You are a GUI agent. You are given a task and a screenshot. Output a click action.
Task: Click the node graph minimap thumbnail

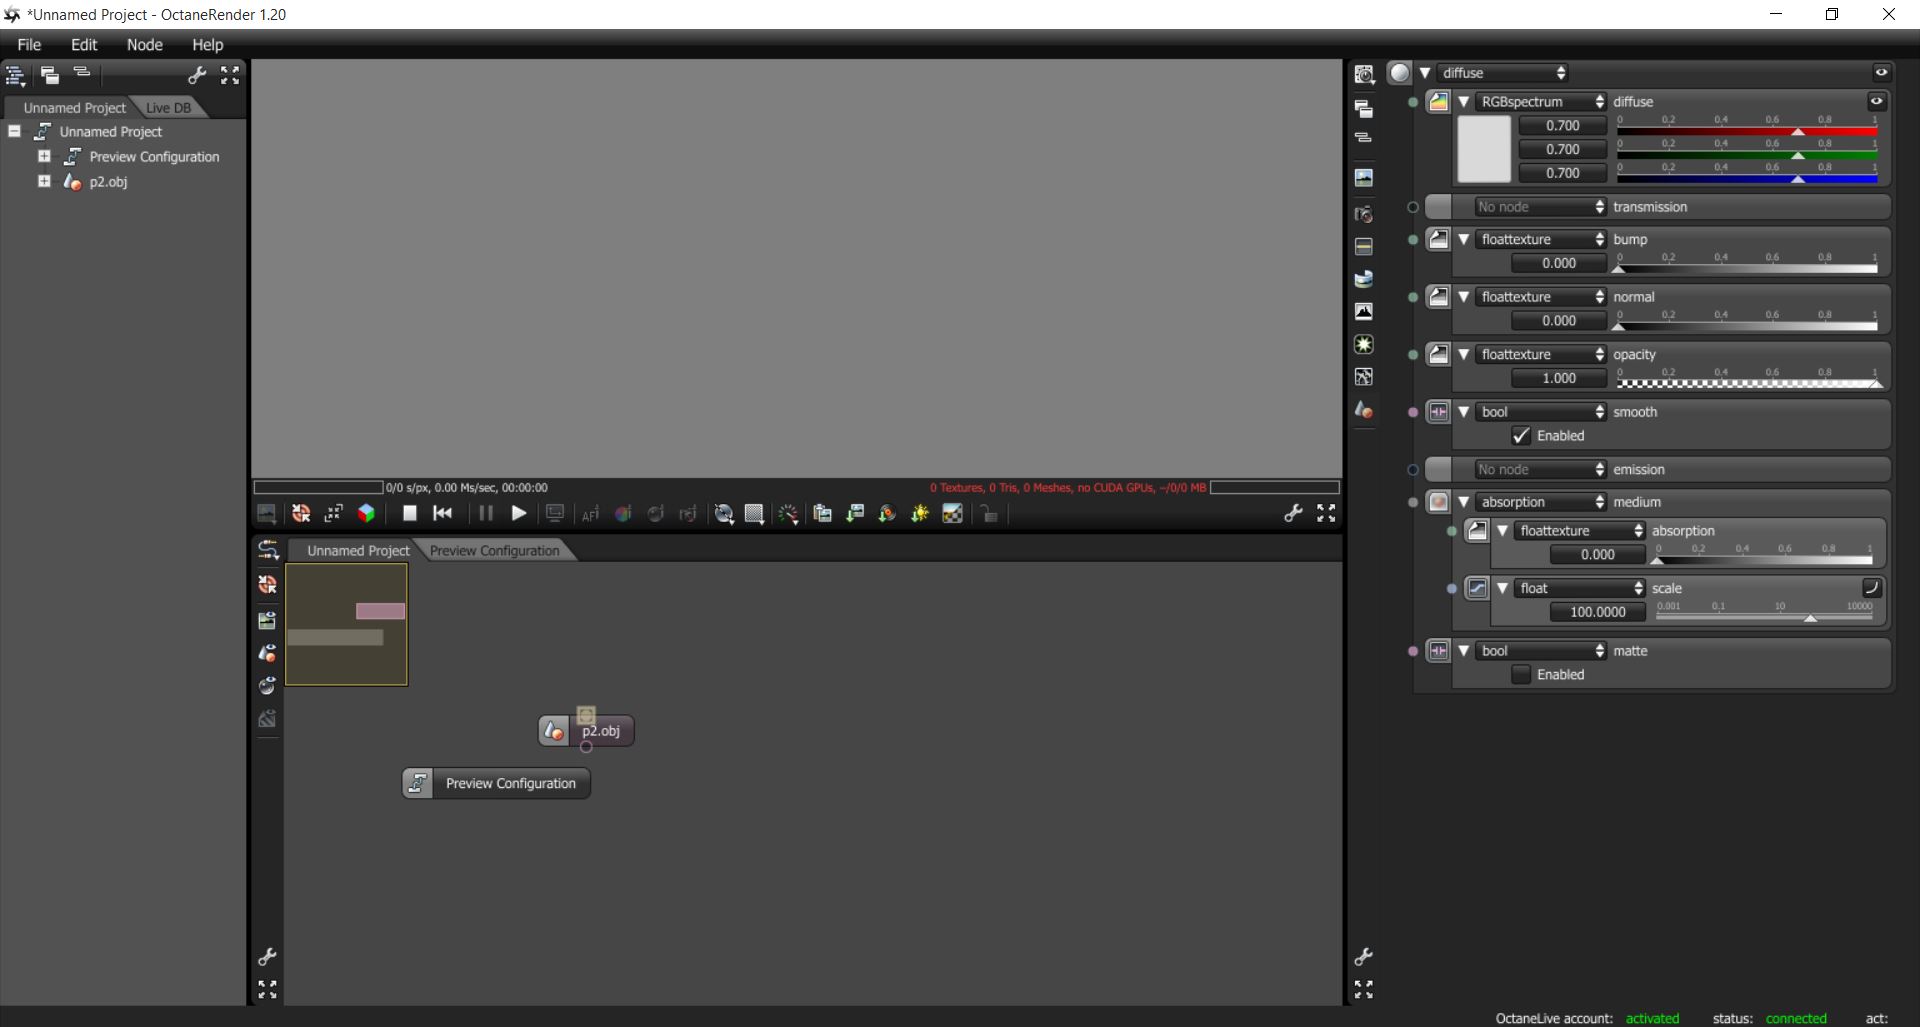[346, 624]
